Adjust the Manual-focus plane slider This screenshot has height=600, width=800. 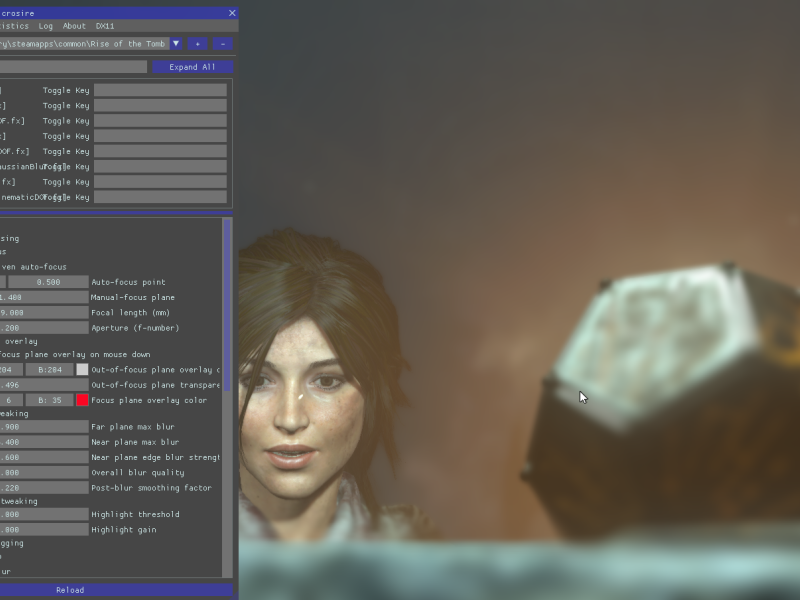(44, 297)
